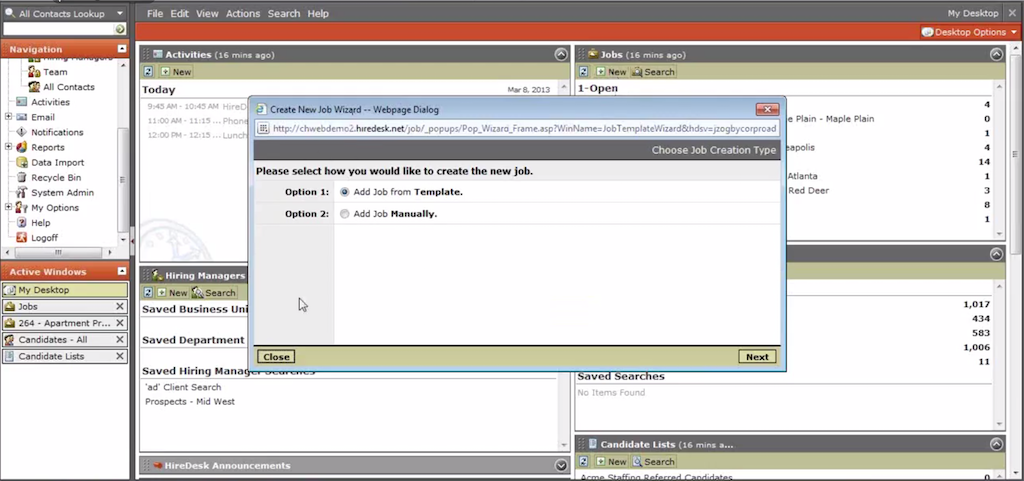The image size is (1024, 481).
Task: Click My Desktop tab label top right
Action: (973, 13)
